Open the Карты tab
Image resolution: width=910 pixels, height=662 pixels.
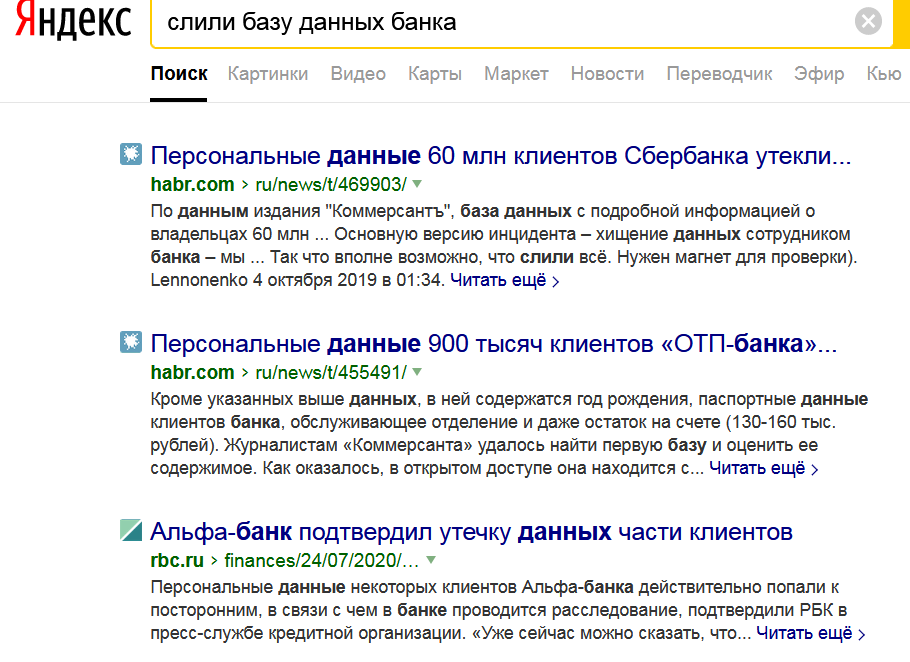pos(435,74)
